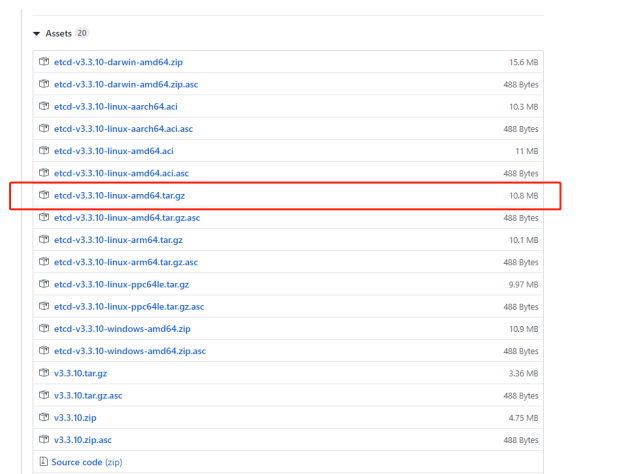This screenshot has width=625, height=474.
Task: Download etcd-v3.3.10-linux-arm64.tar.gz
Action: (x=118, y=240)
